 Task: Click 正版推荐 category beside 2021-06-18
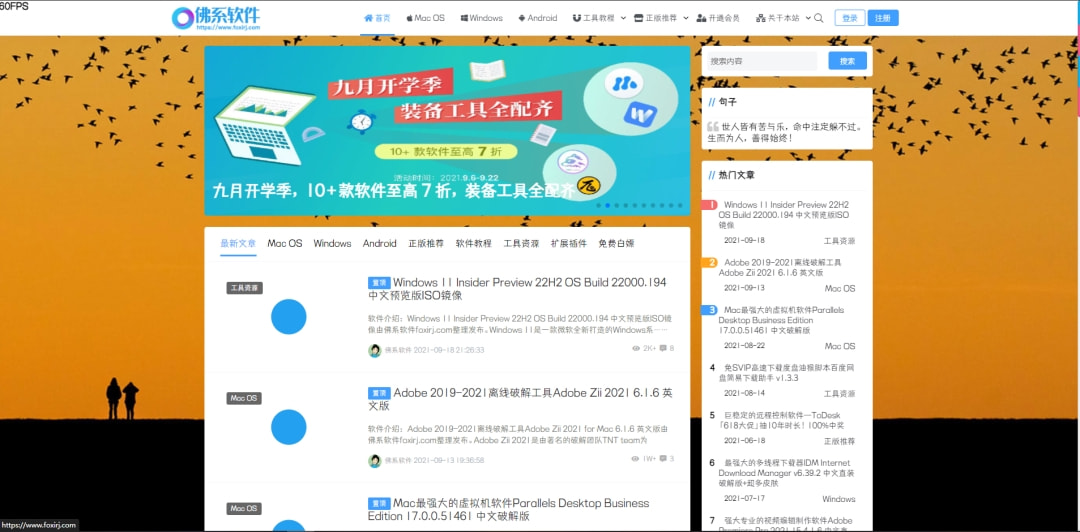pos(840,441)
